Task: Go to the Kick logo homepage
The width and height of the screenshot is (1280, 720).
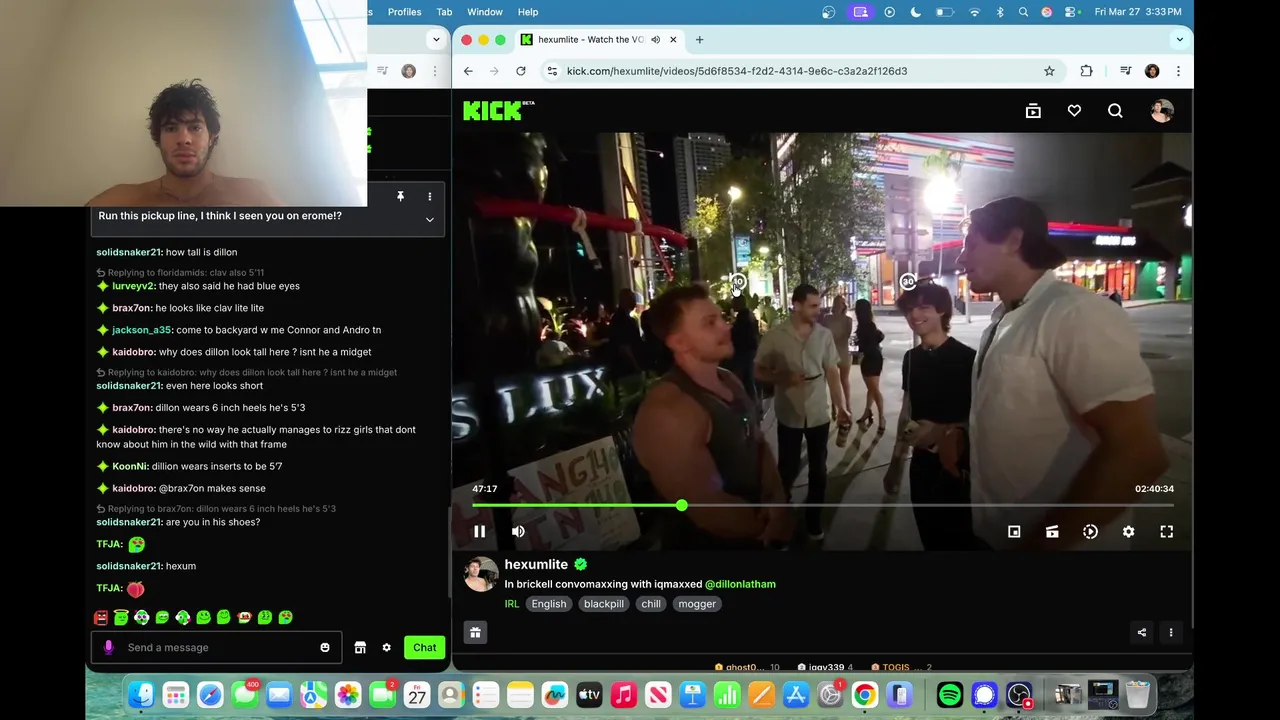Action: (498, 111)
